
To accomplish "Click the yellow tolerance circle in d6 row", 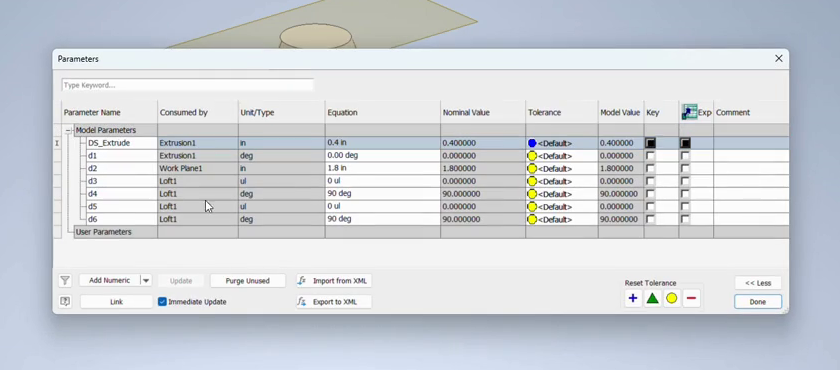I will [532, 219].
